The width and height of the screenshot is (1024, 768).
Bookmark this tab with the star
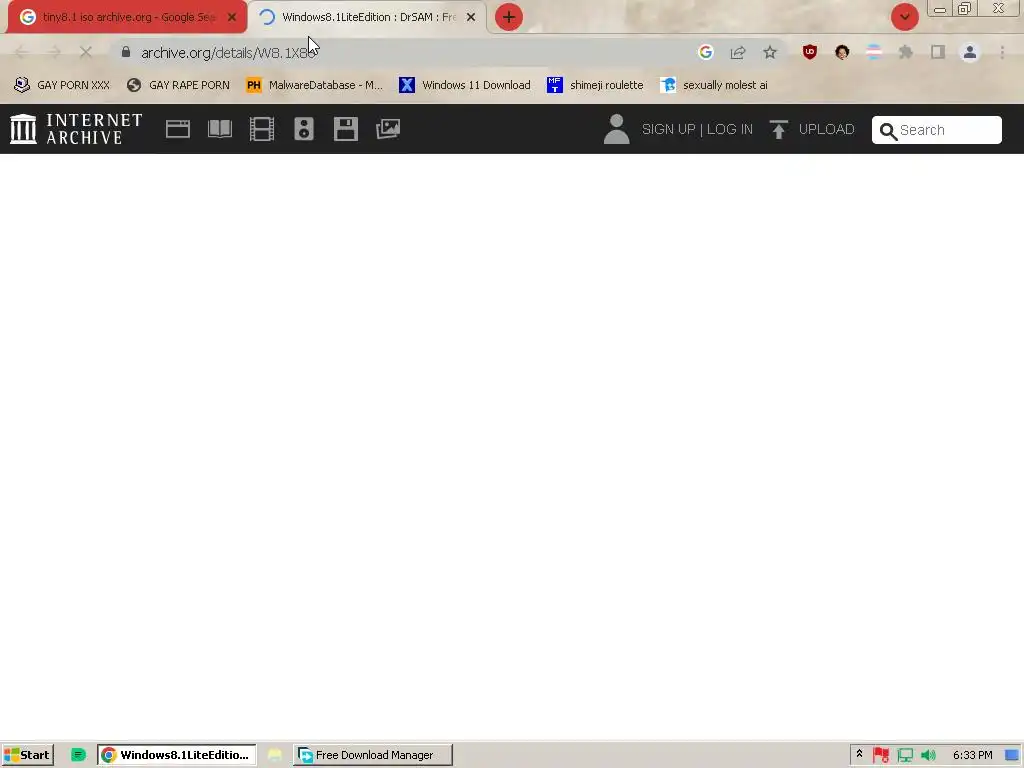coord(770,52)
